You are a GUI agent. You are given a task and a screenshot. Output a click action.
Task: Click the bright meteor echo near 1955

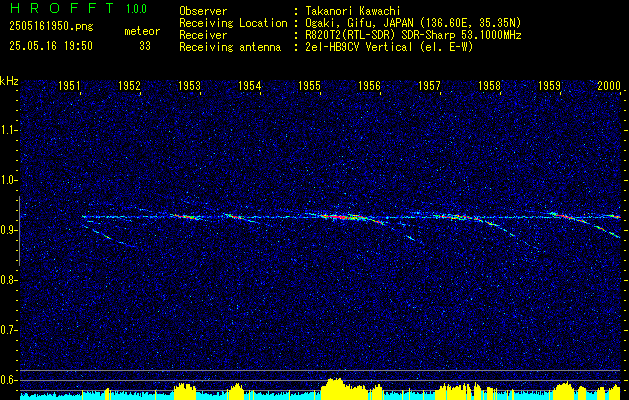coord(343,217)
